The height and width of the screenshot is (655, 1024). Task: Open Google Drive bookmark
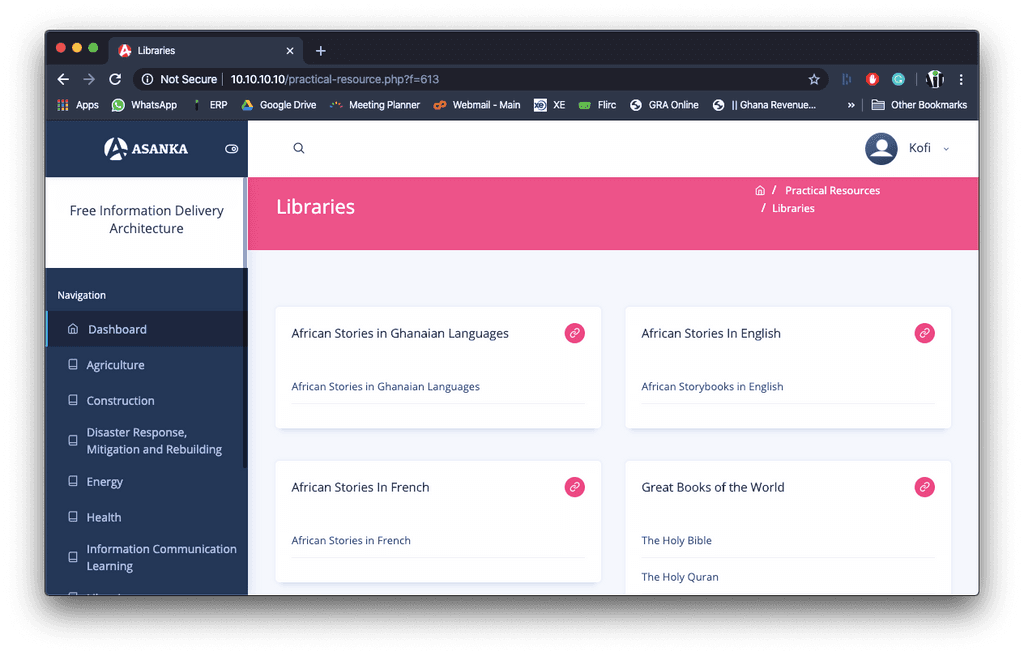279,104
